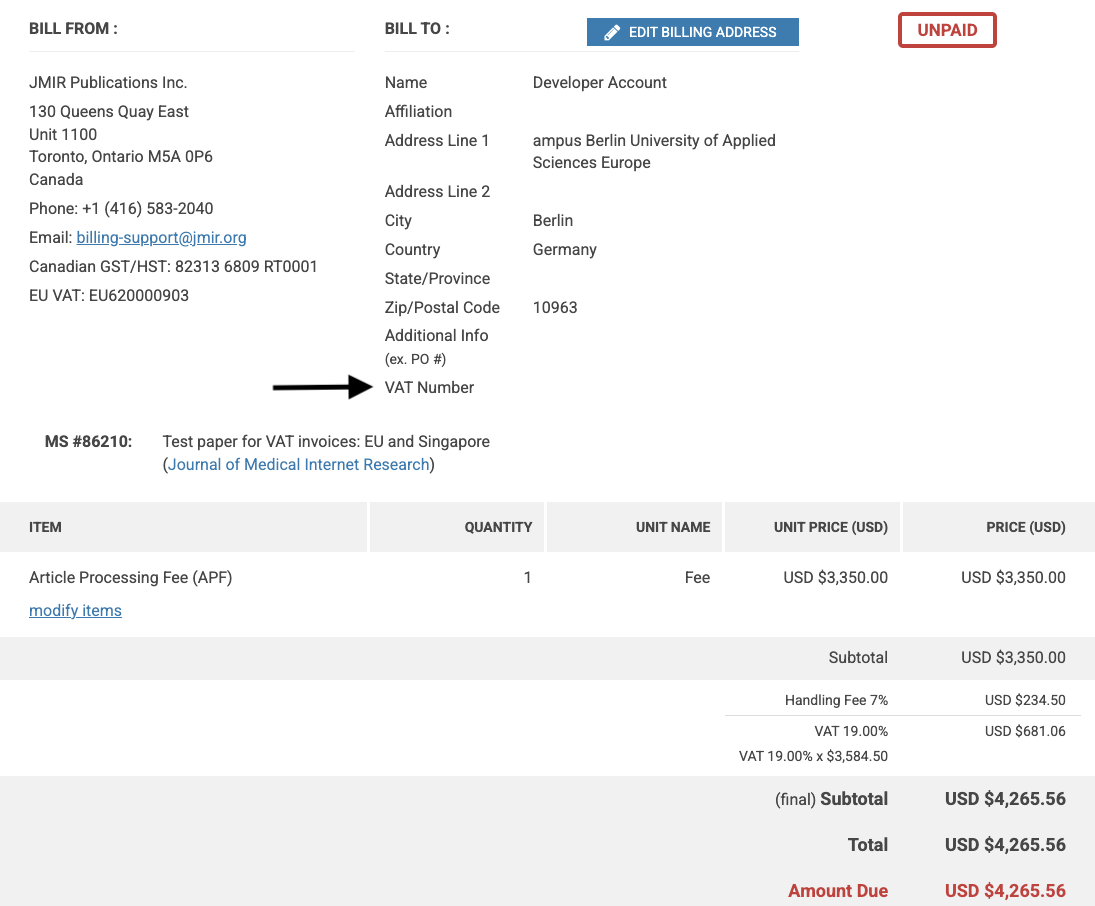This screenshot has width=1095, height=906.
Task: Select the ITEM column header
Action: pos(46,527)
